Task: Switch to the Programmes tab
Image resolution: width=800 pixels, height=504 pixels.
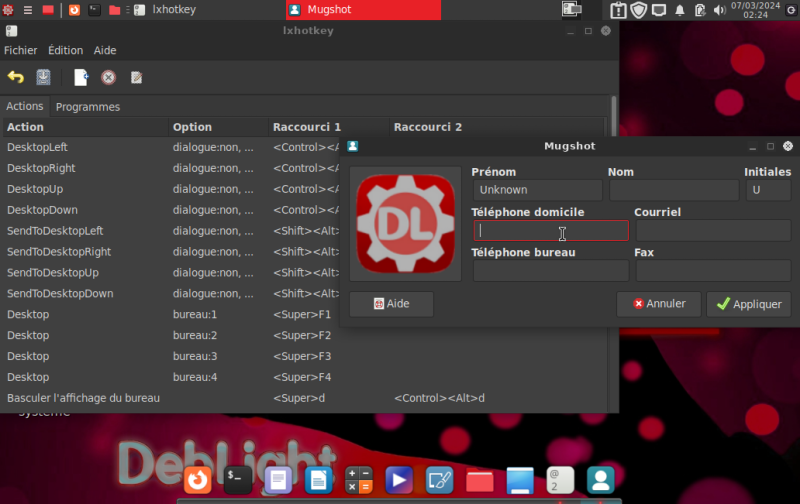Action: 88,107
